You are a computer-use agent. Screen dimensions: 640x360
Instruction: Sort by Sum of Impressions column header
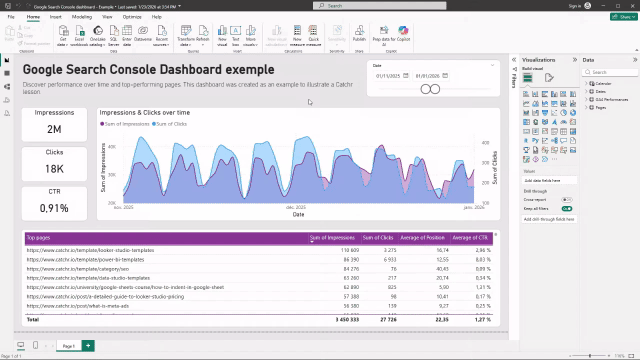pos(332,238)
